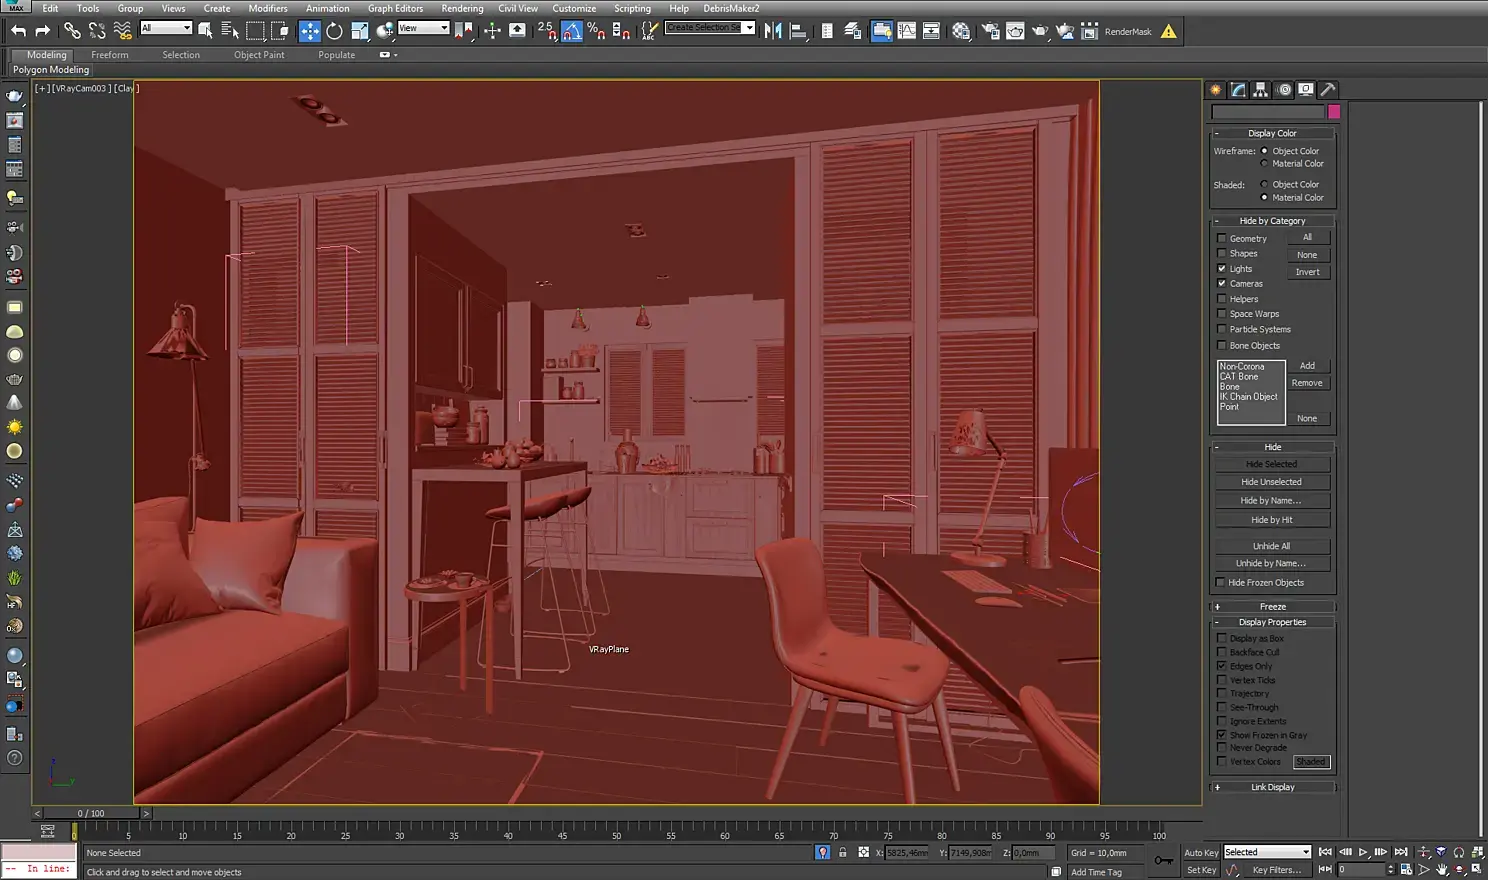This screenshot has height=880, width=1488.
Task: Switch to the Freeform ribbon tab
Action: (109, 55)
